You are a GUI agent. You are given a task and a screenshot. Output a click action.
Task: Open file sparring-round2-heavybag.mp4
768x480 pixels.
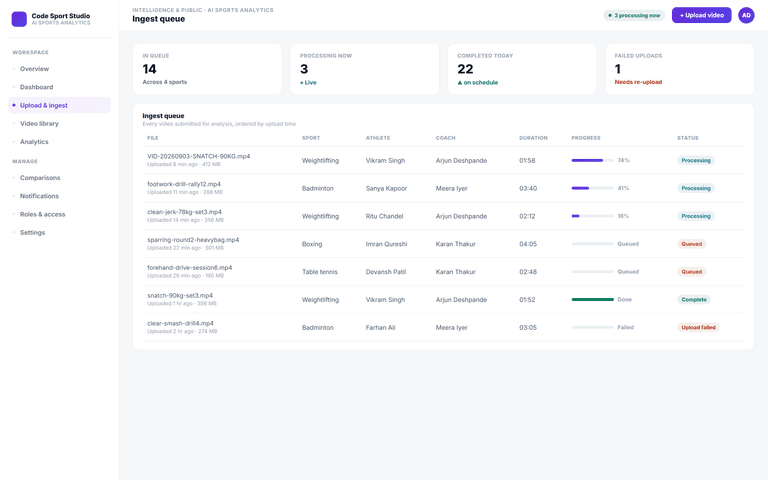tap(193, 240)
